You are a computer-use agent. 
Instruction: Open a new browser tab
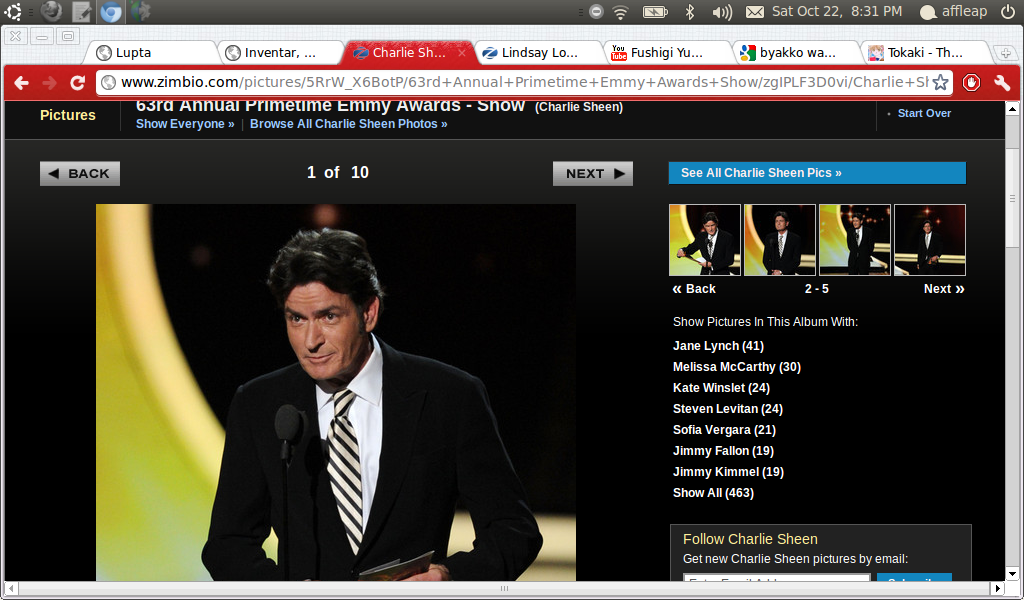[1005, 53]
